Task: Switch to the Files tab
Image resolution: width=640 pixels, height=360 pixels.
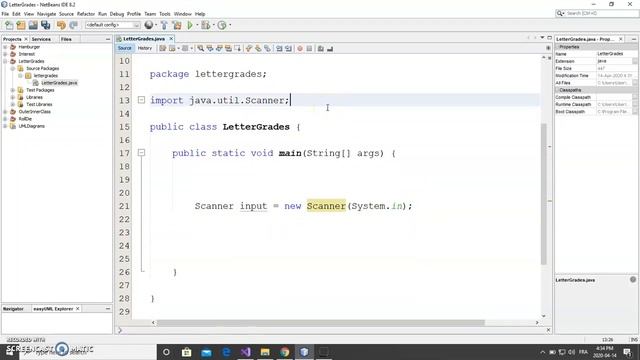Action: (x=66, y=39)
